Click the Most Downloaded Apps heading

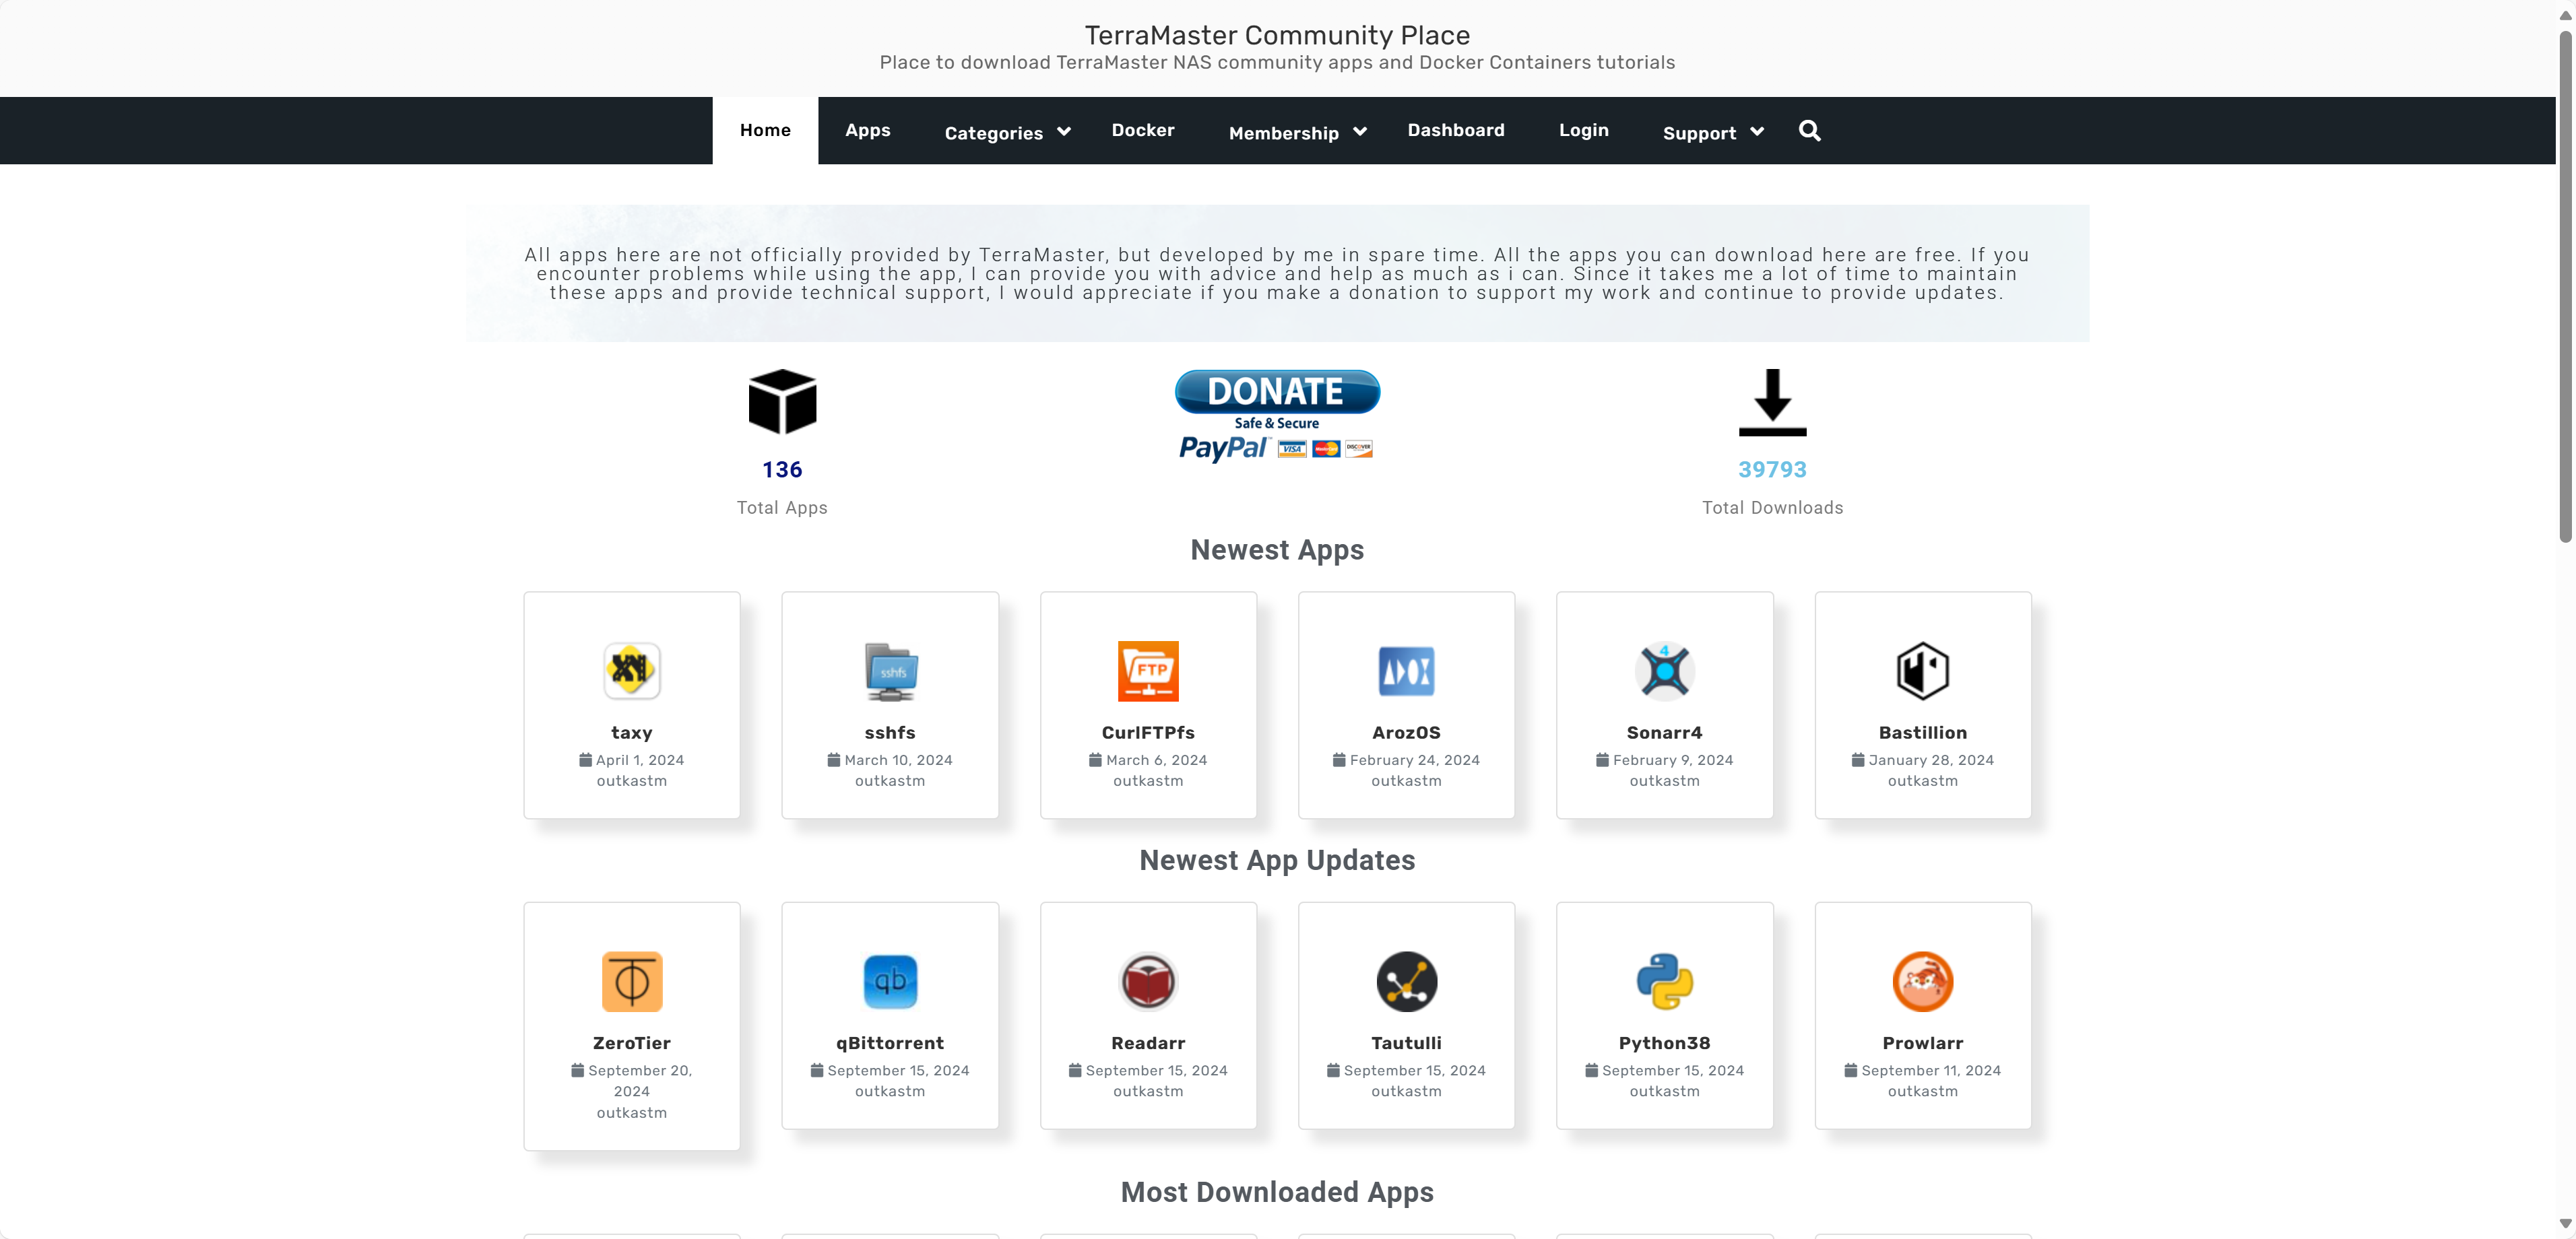pos(1277,1192)
